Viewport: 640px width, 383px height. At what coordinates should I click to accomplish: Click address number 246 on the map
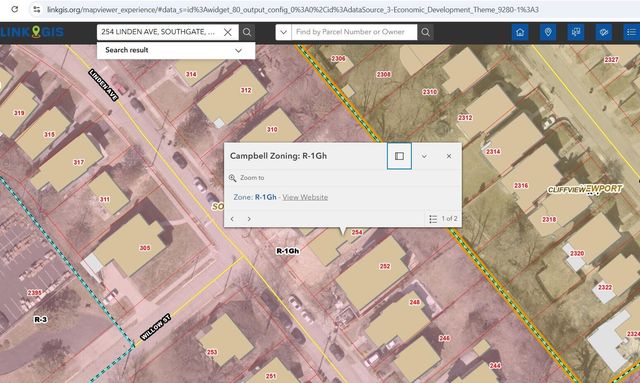point(444,338)
